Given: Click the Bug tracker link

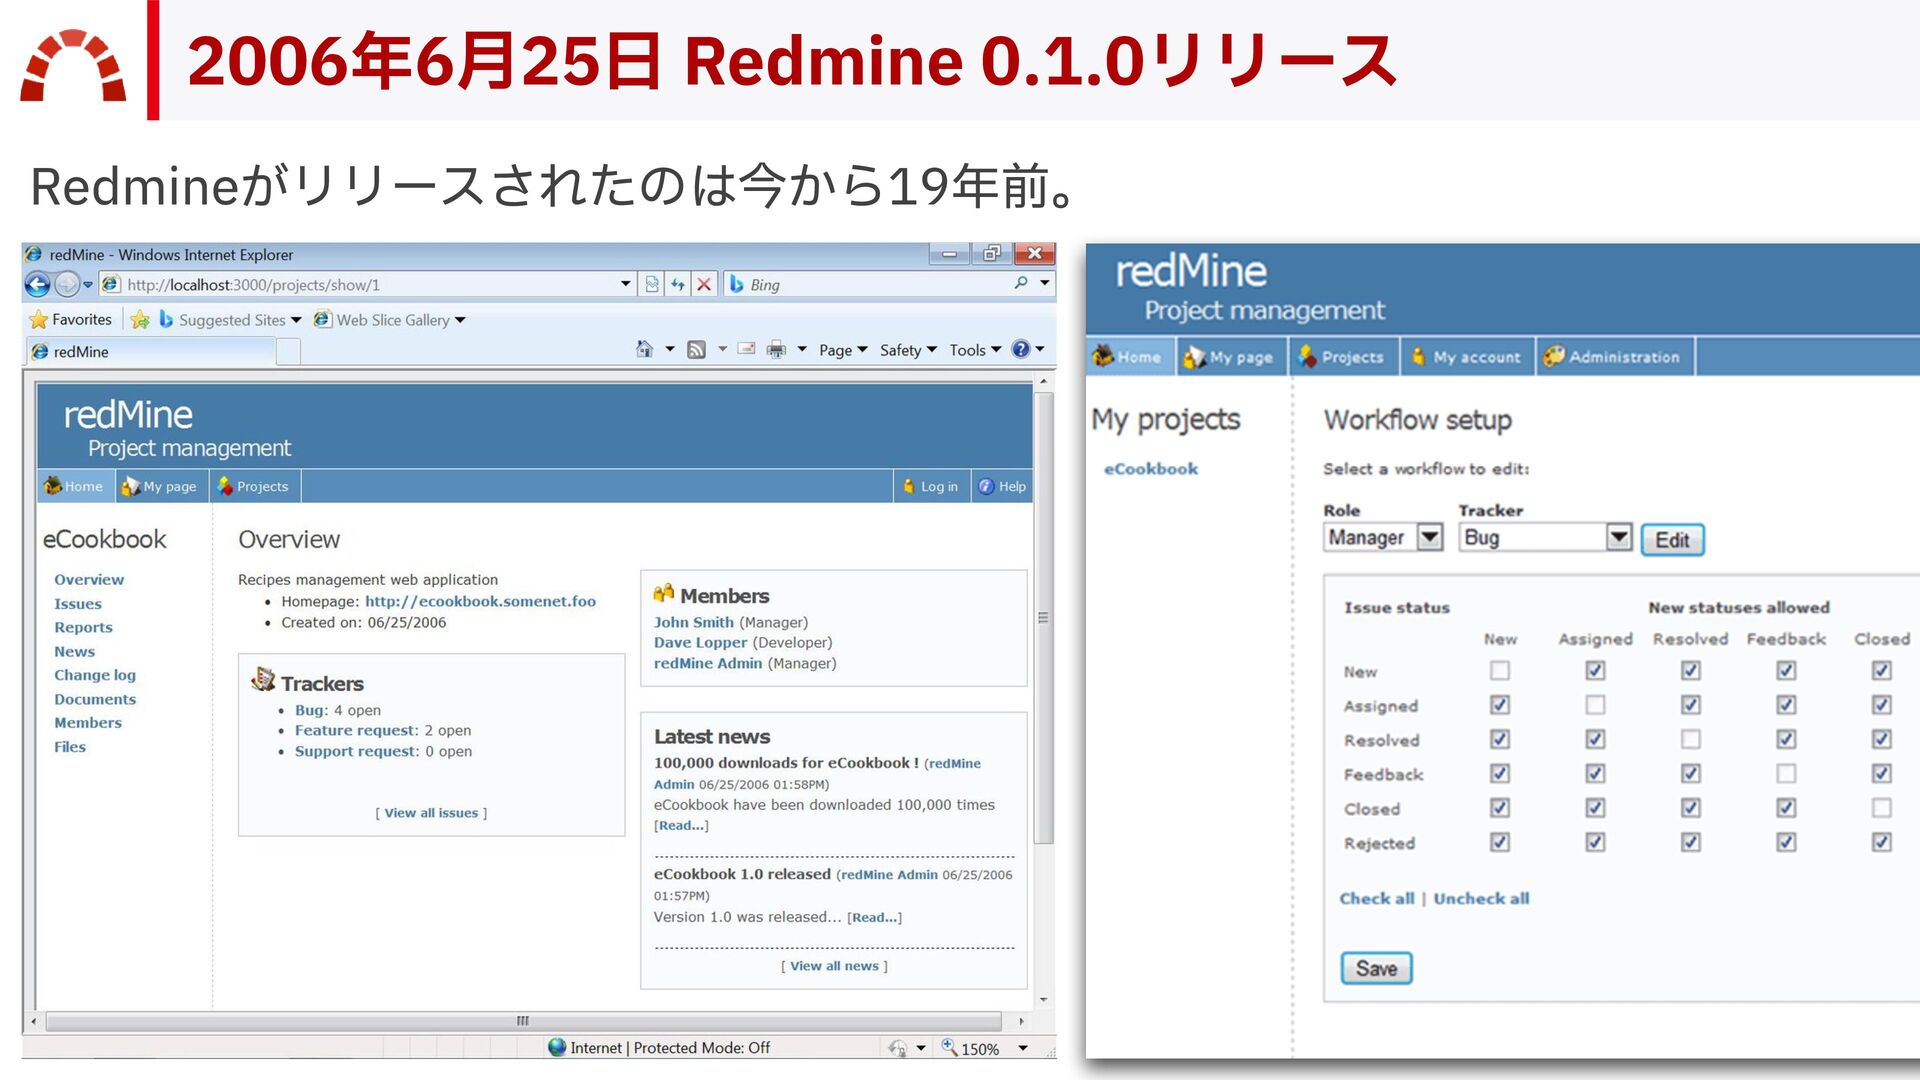Looking at the screenshot, I should [309, 710].
